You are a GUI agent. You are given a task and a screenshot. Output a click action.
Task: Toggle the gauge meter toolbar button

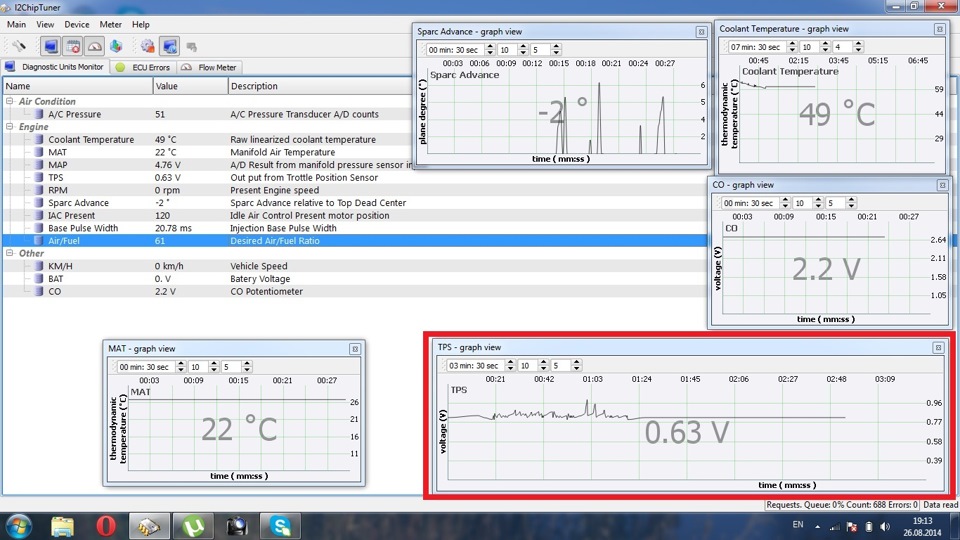pyautogui.click(x=94, y=46)
